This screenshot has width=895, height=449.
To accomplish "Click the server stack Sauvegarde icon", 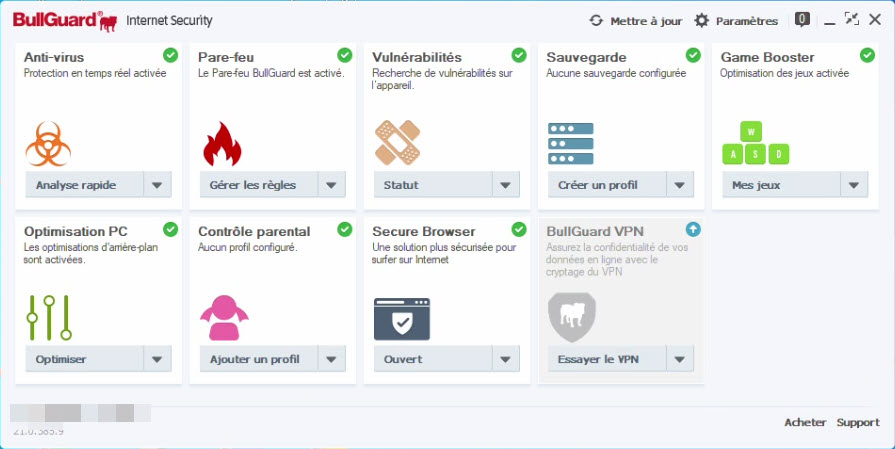I will click(571, 143).
